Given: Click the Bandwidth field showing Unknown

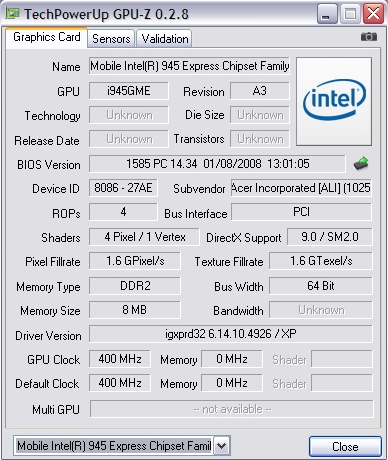Looking at the screenshot, I should [321, 310].
